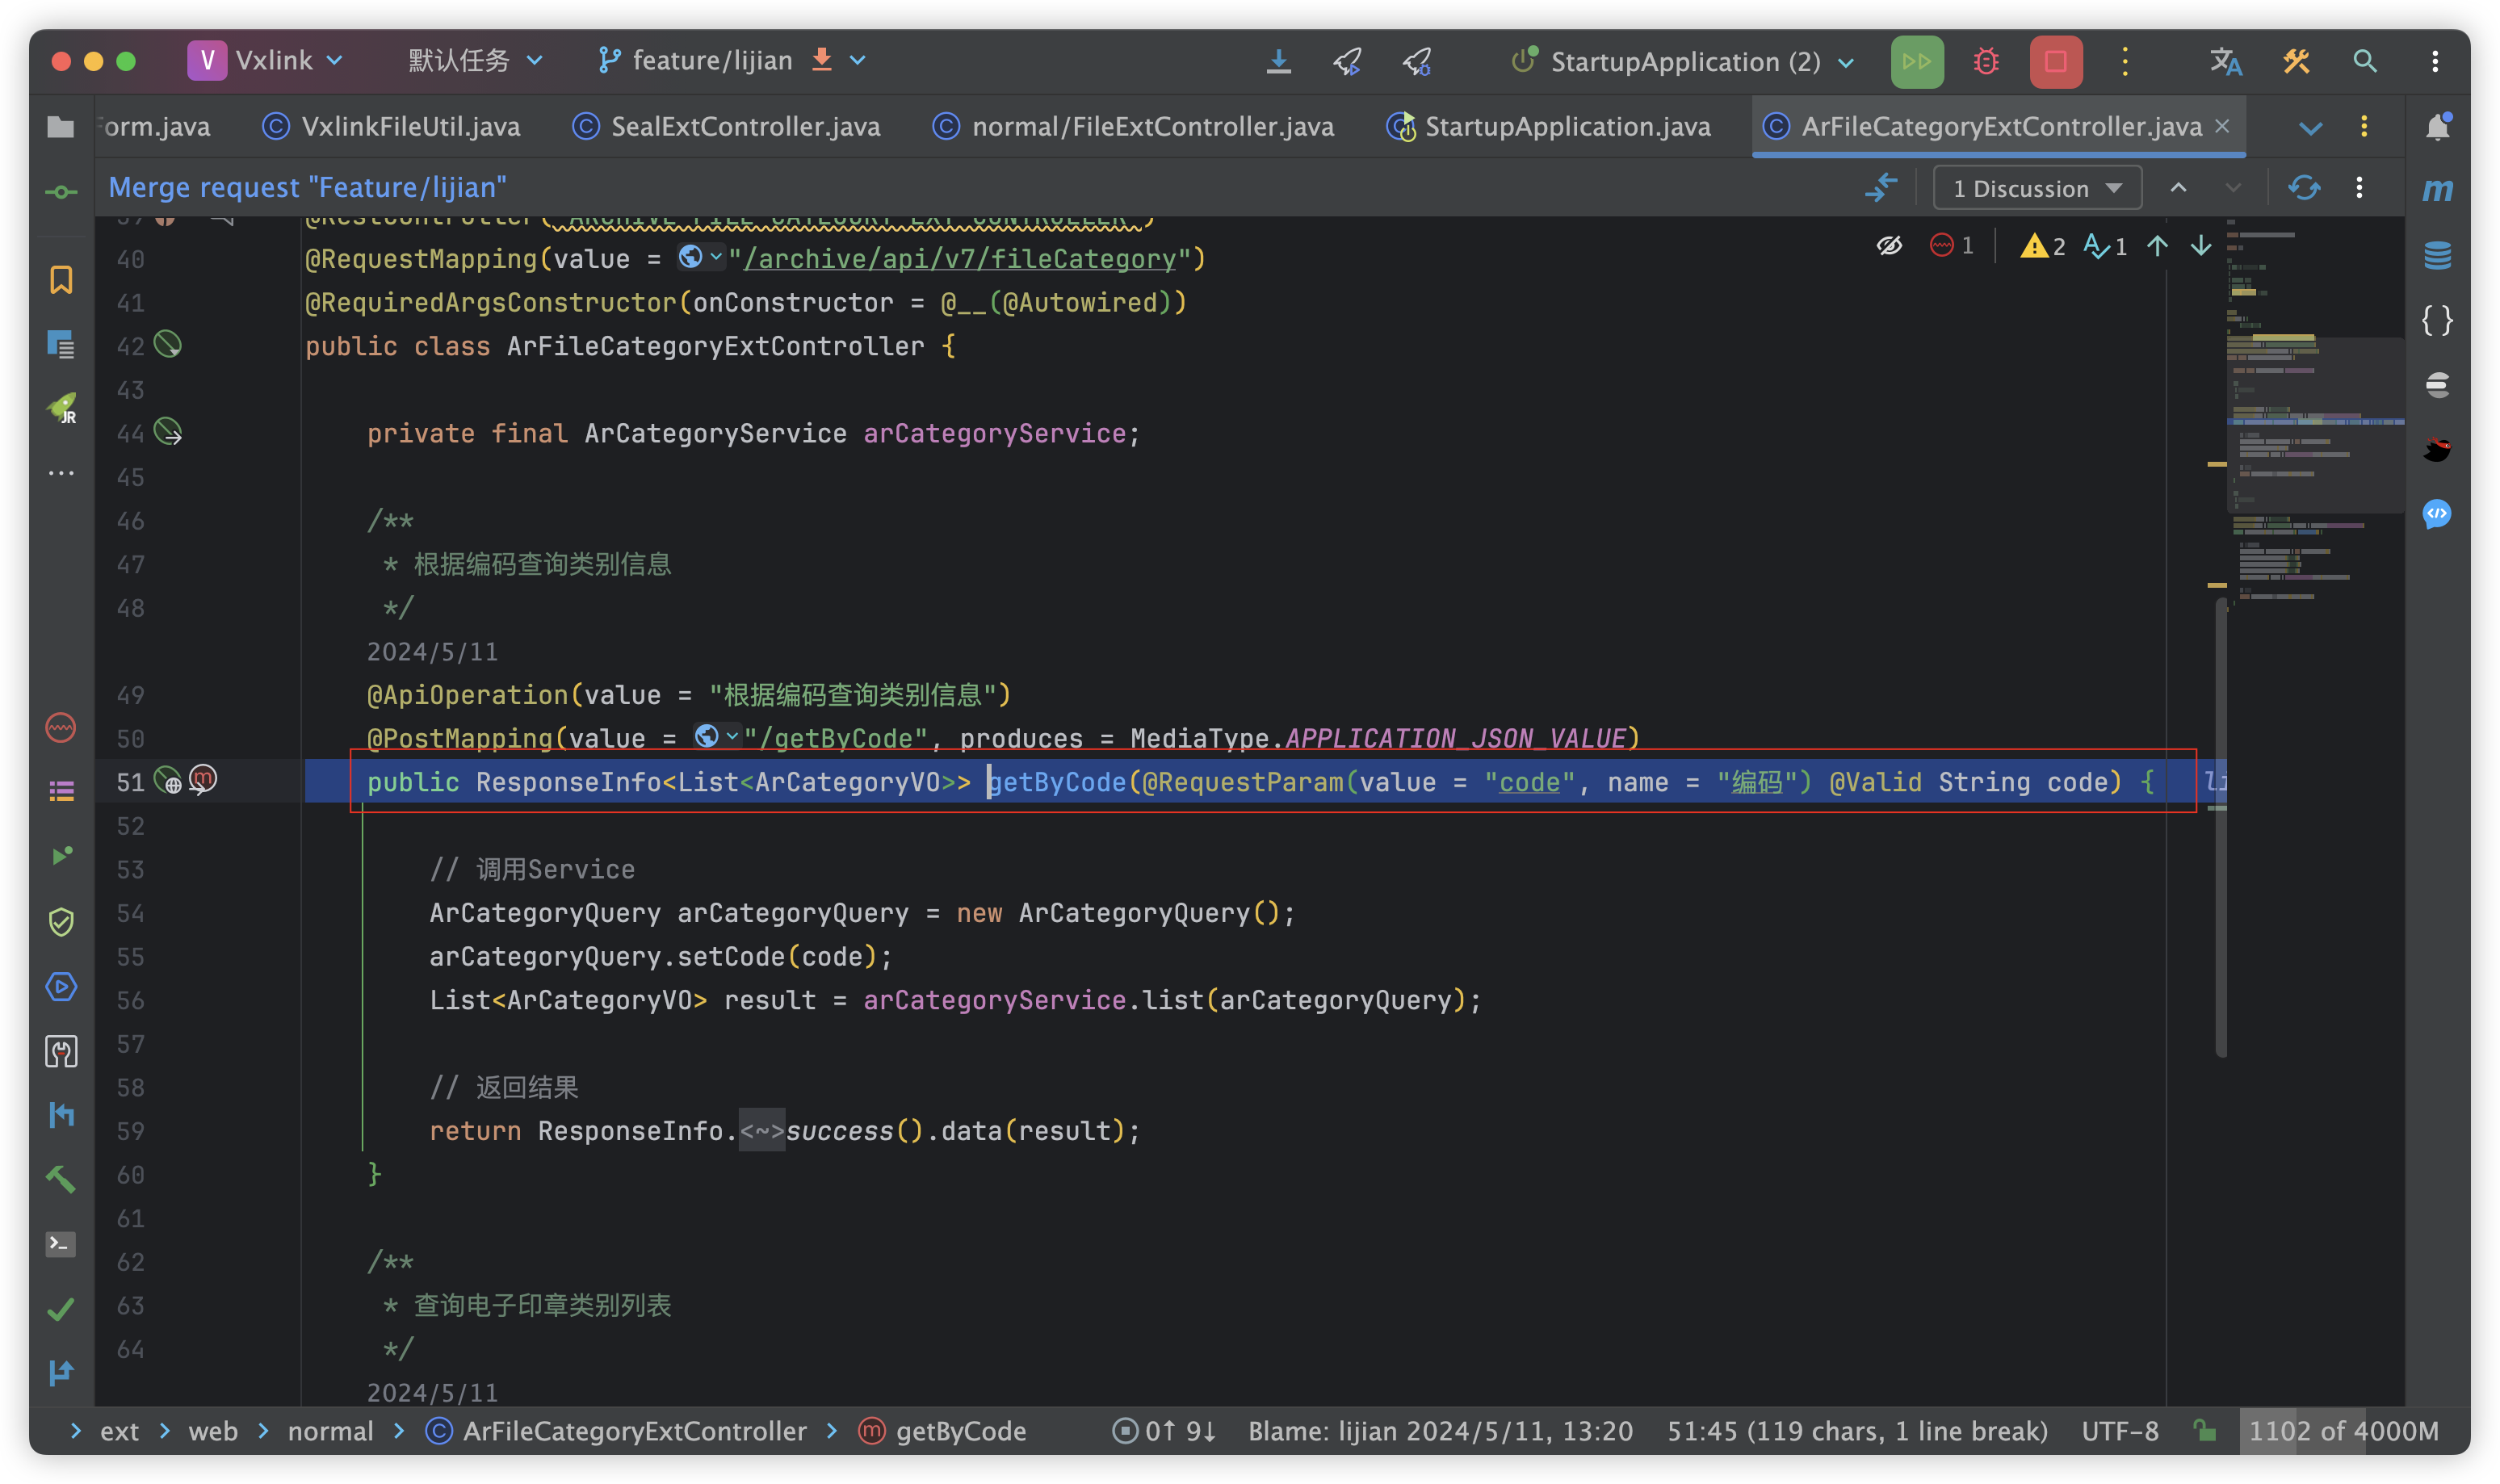Open the Merge request "Feature/lijian" link

point(307,188)
